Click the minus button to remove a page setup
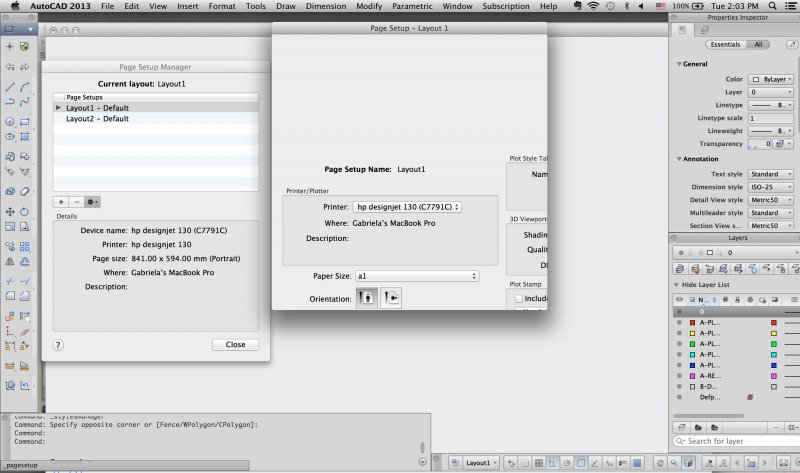800x473 pixels. 77,202
